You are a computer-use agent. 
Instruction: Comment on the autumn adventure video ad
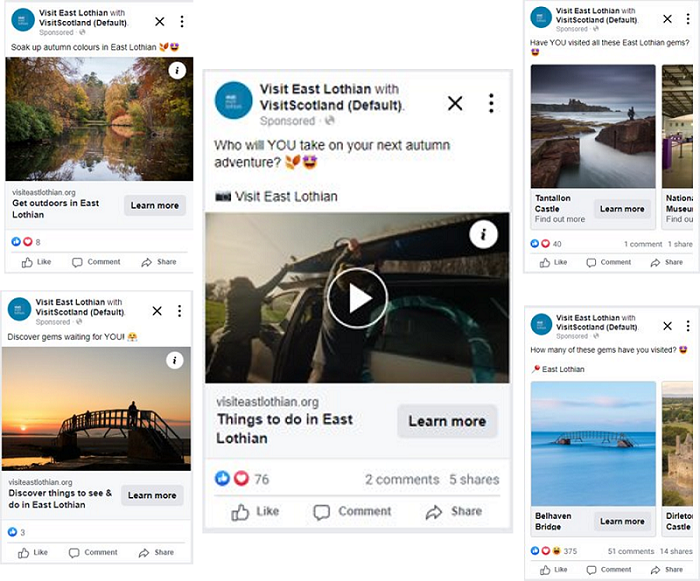coord(352,512)
